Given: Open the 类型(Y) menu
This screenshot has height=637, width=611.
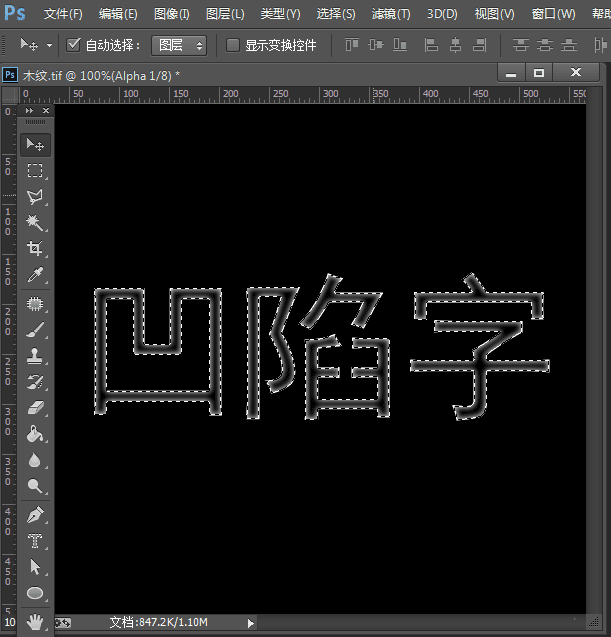Looking at the screenshot, I should point(280,14).
